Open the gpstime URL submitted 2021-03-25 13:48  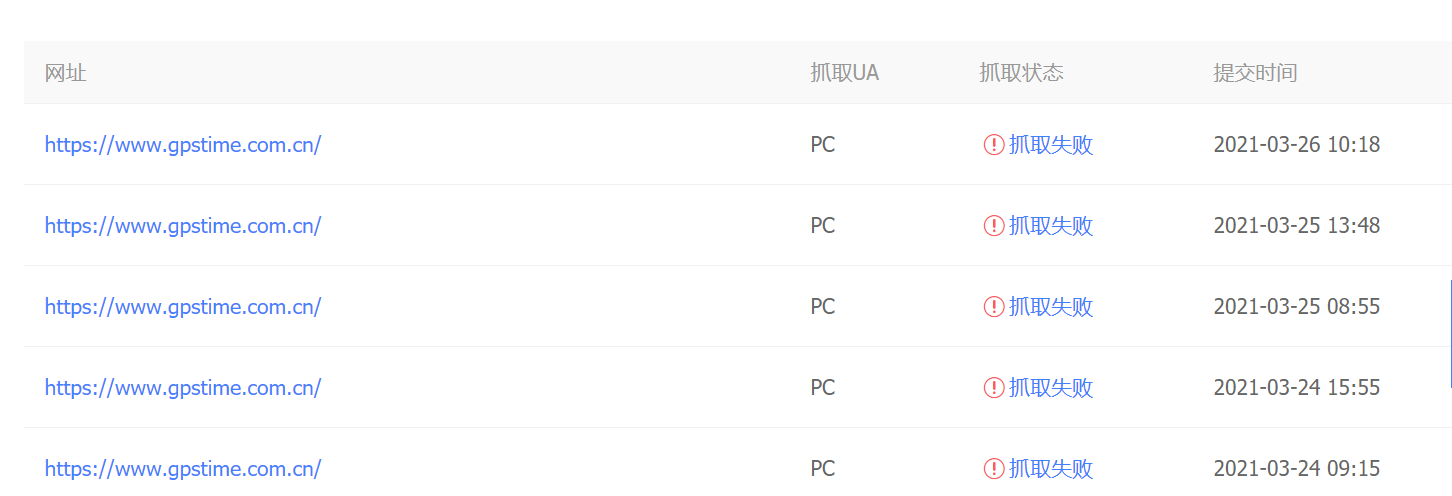coord(183,226)
